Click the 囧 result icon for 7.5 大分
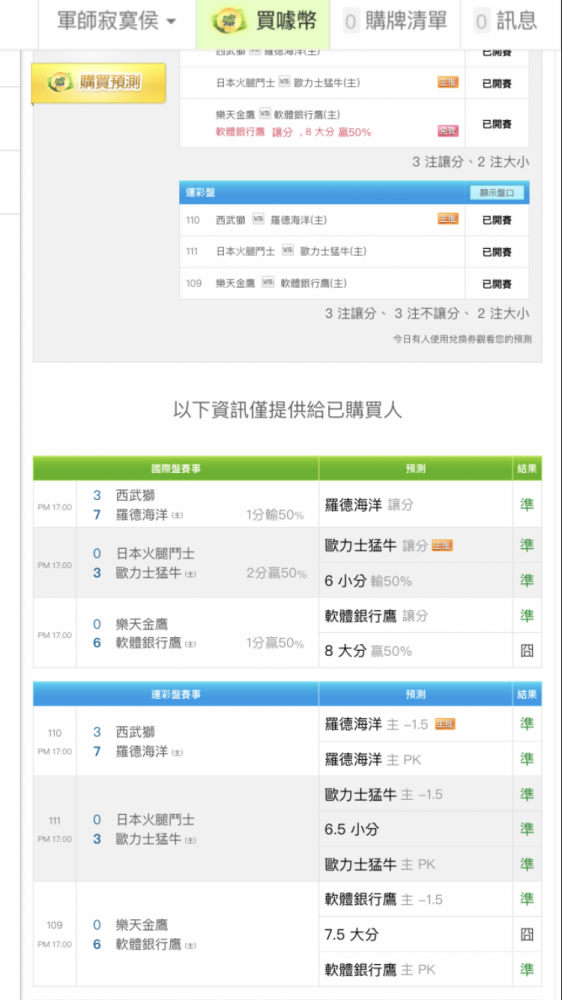Image resolution: width=562 pixels, height=1000 pixels. pyautogui.click(x=527, y=935)
